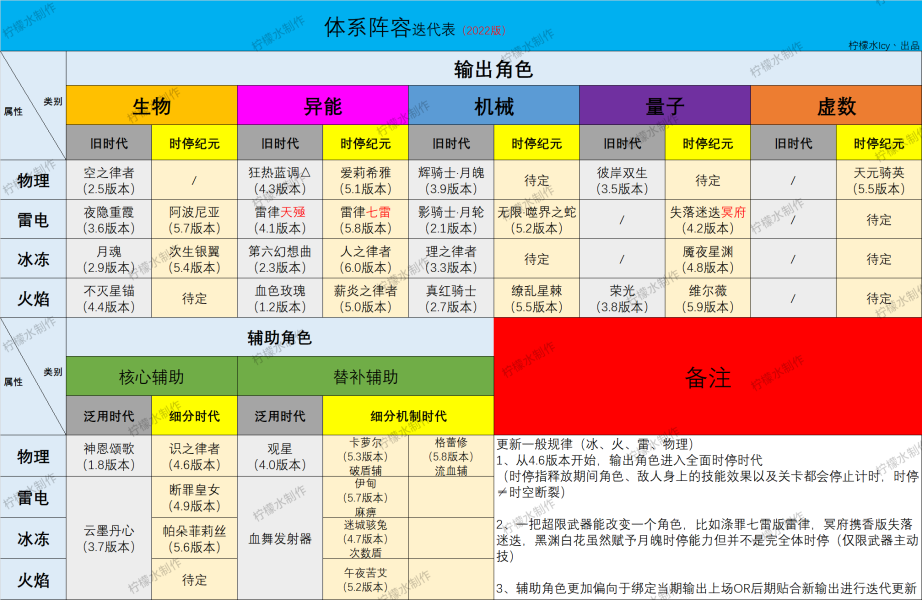Click the 午夜苦艾 (5.2版本) cell
The height and width of the screenshot is (600, 922).
(x=365, y=579)
